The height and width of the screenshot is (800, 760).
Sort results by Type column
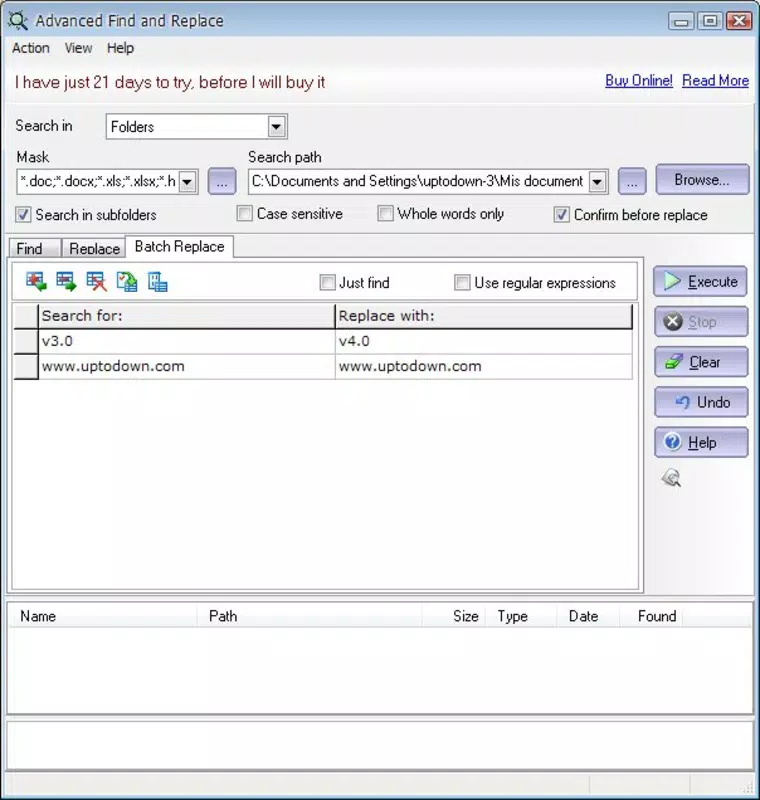(x=521, y=616)
